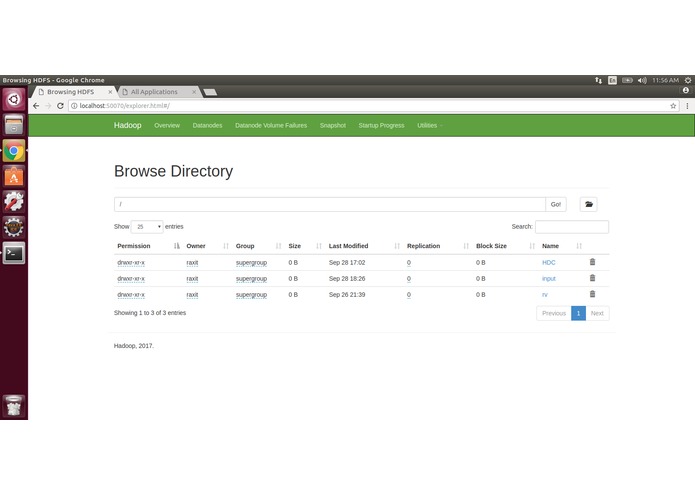The image size is (695, 494).
Task: Click the Hadoop brand link
Action: pyautogui.click(x=128, y=125)
